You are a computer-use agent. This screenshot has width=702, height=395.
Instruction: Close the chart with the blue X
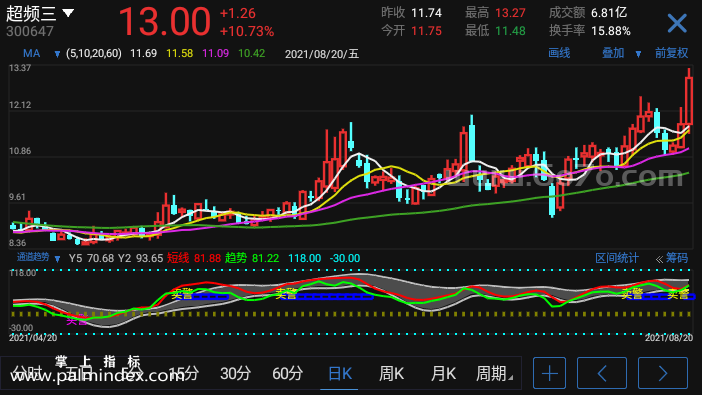pyautogui.click(x=676, y=23)
